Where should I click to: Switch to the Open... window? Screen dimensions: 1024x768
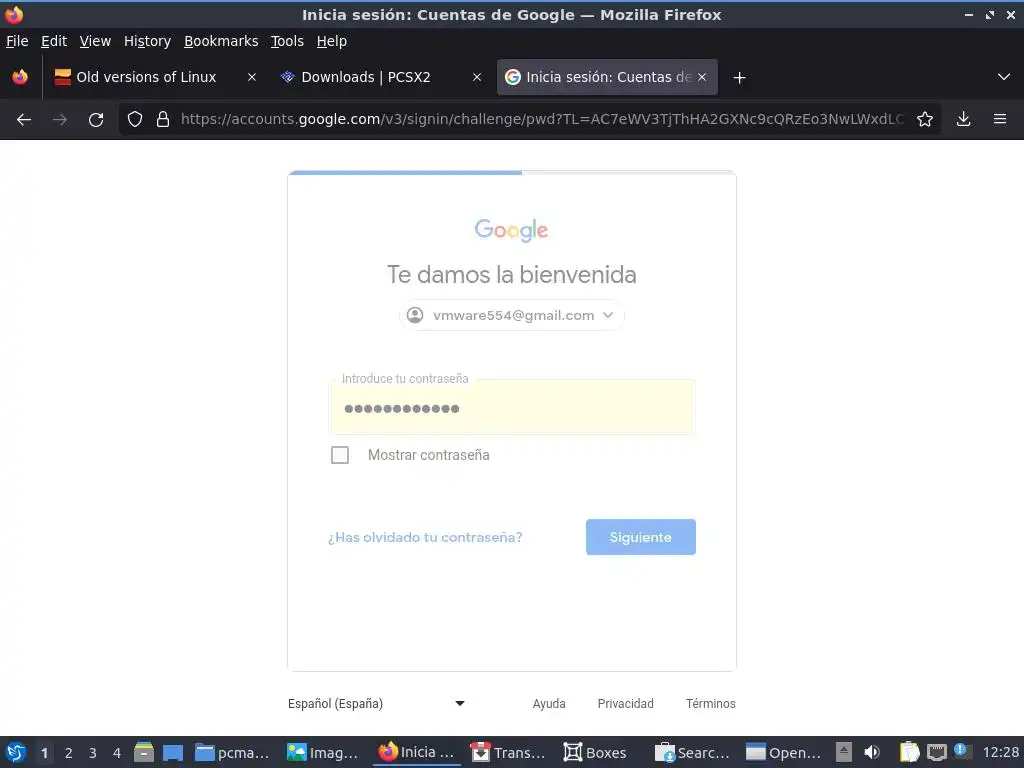784,752
